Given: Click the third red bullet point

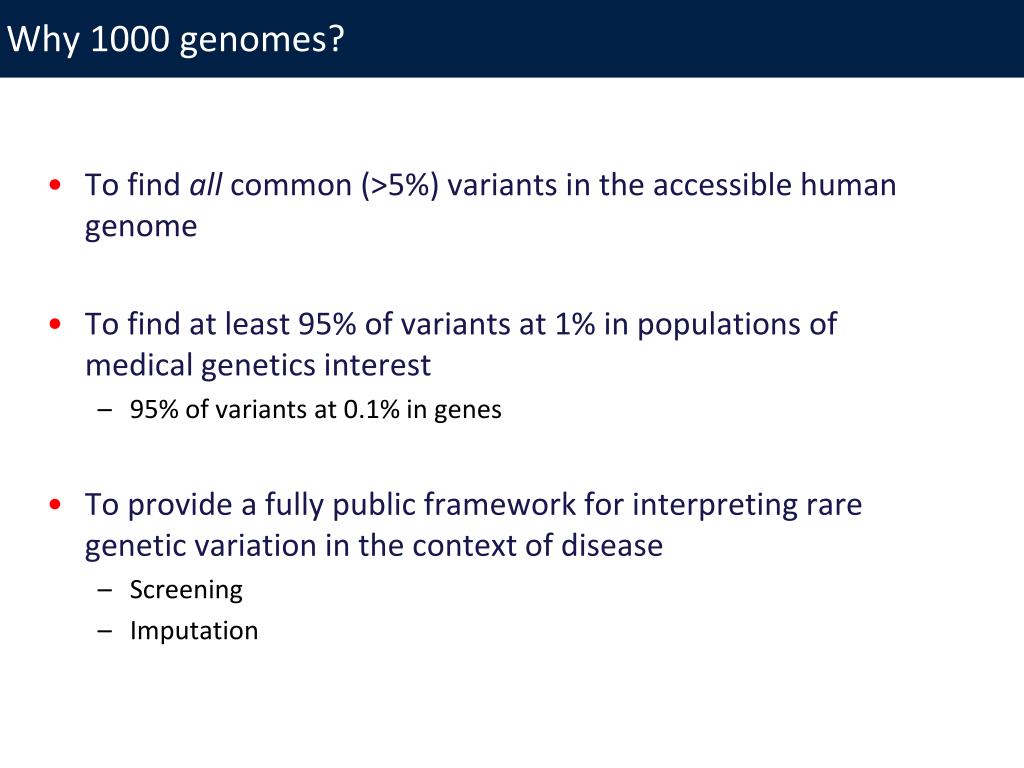Looking at the screenshot, I should [x=55, y=504].
